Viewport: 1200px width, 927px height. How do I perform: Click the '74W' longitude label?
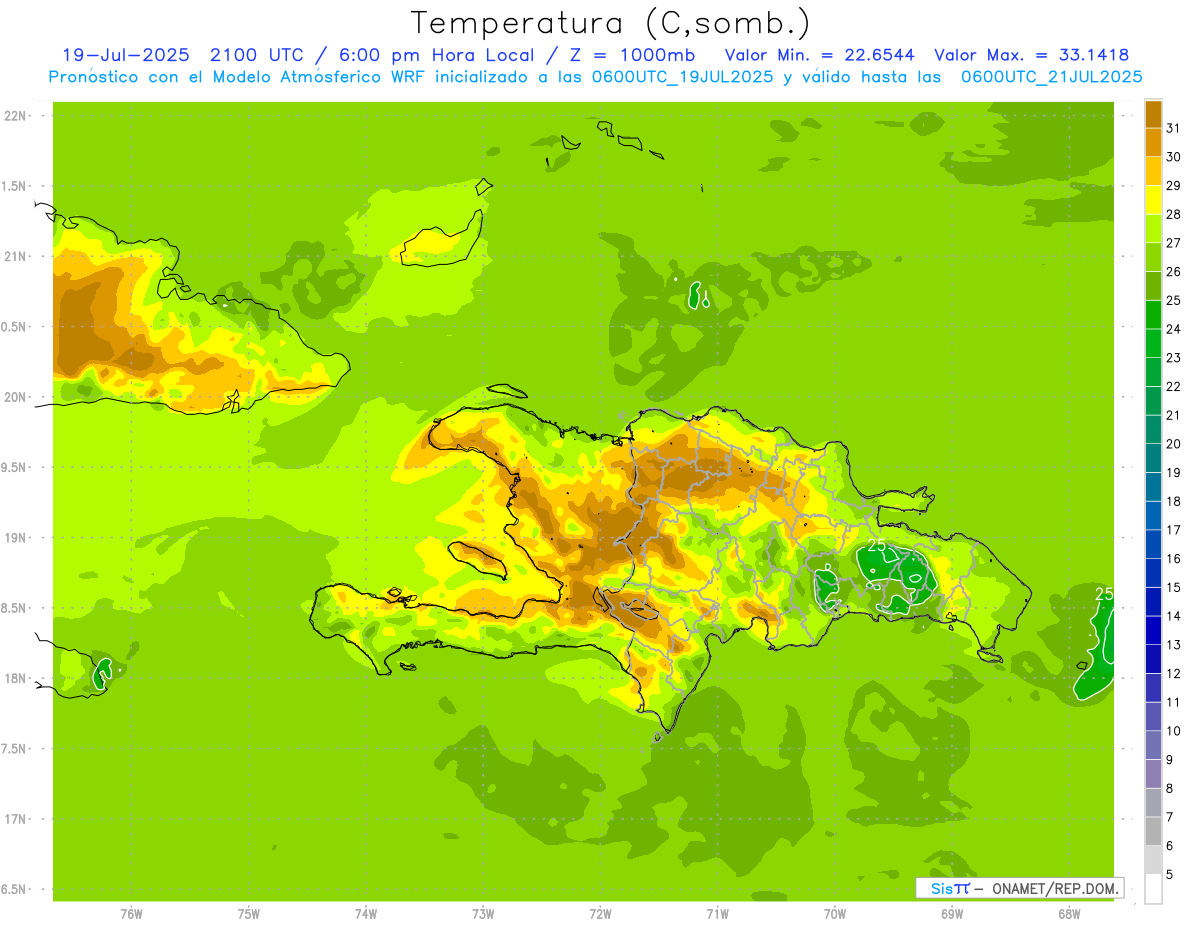tap(366, 914)
